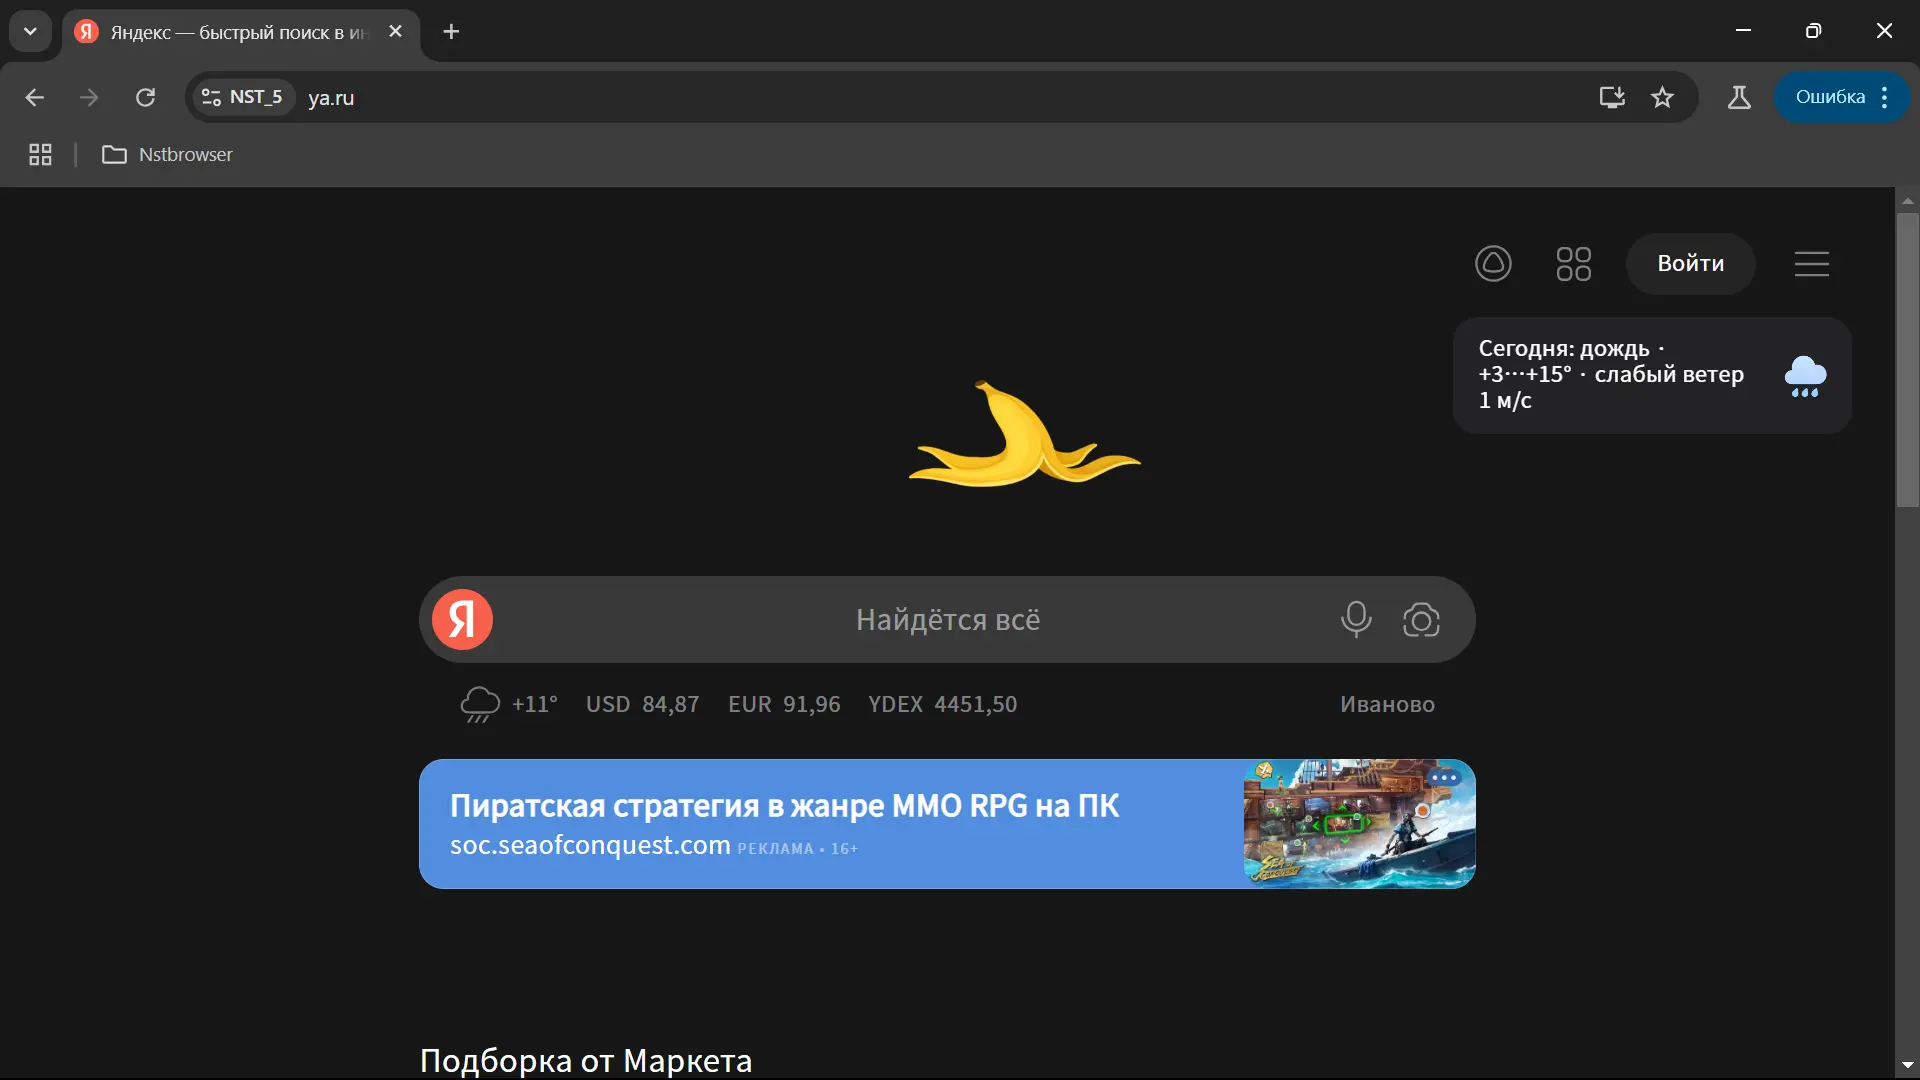Close the browser window
Screen dimensions: 1920x1080
pyautogui.click(x=1884, y=31)
